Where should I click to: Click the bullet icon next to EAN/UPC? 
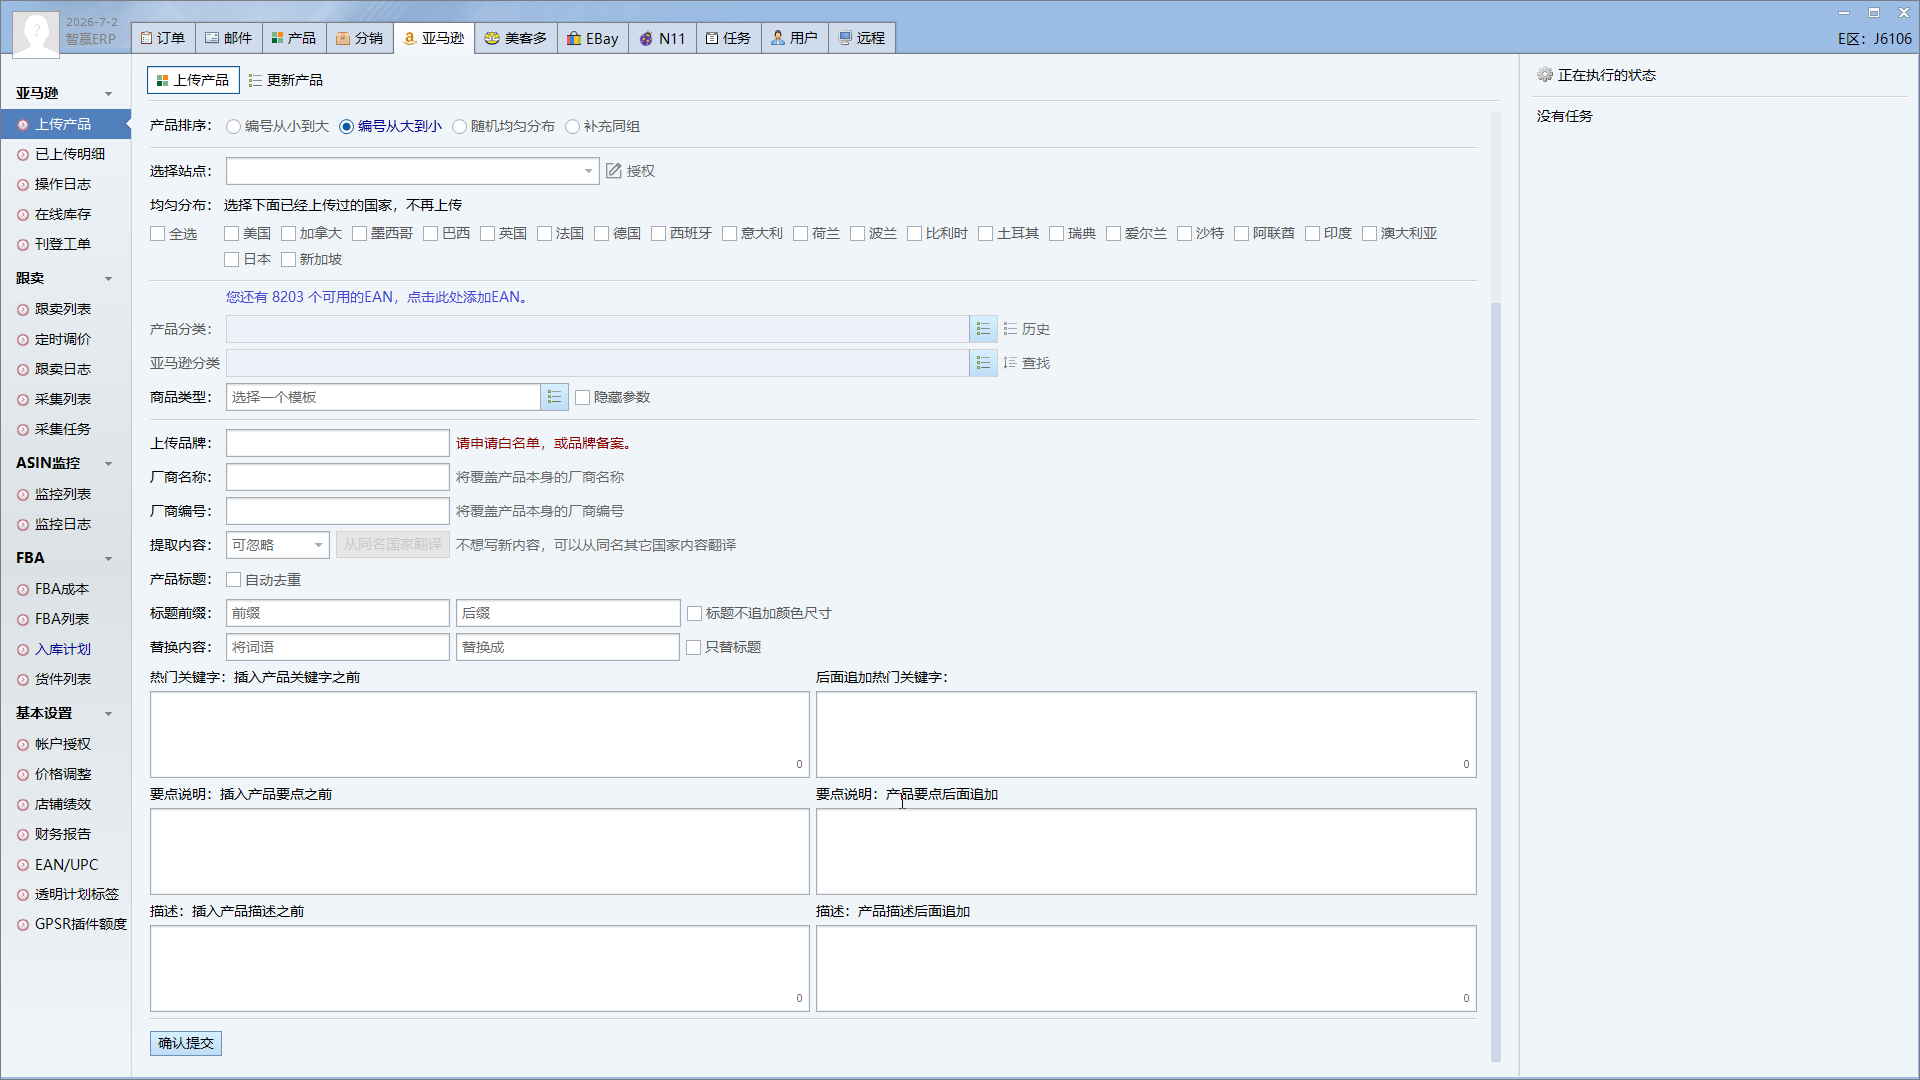[23, 865]
